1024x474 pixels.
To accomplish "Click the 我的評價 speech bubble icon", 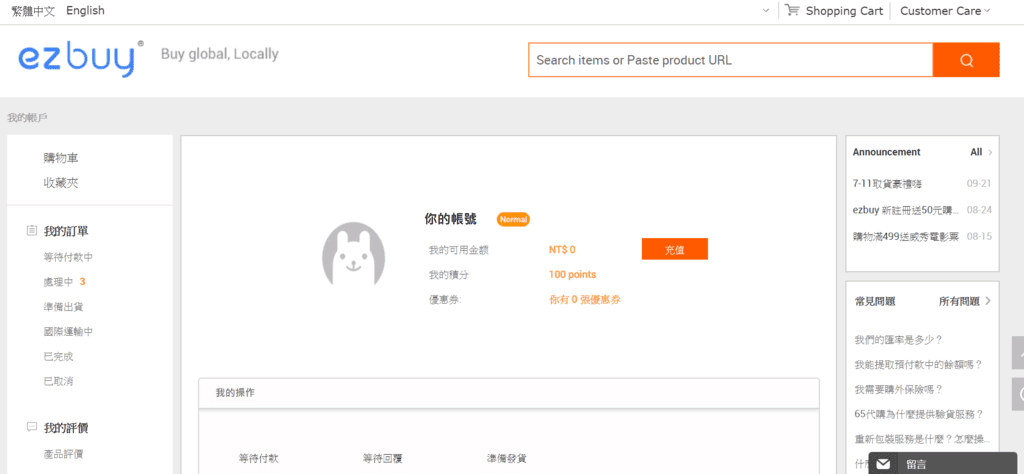I will pos(31,428).
